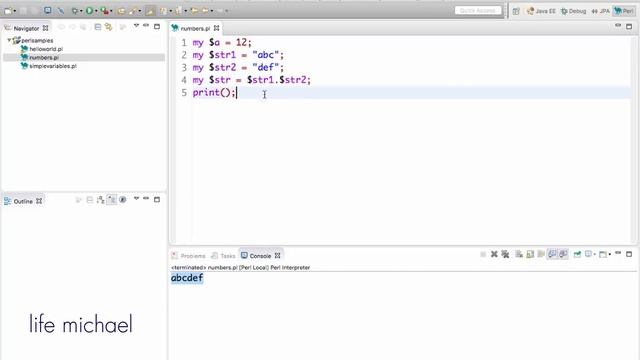Click the Pin Console icon

[577, 254]
